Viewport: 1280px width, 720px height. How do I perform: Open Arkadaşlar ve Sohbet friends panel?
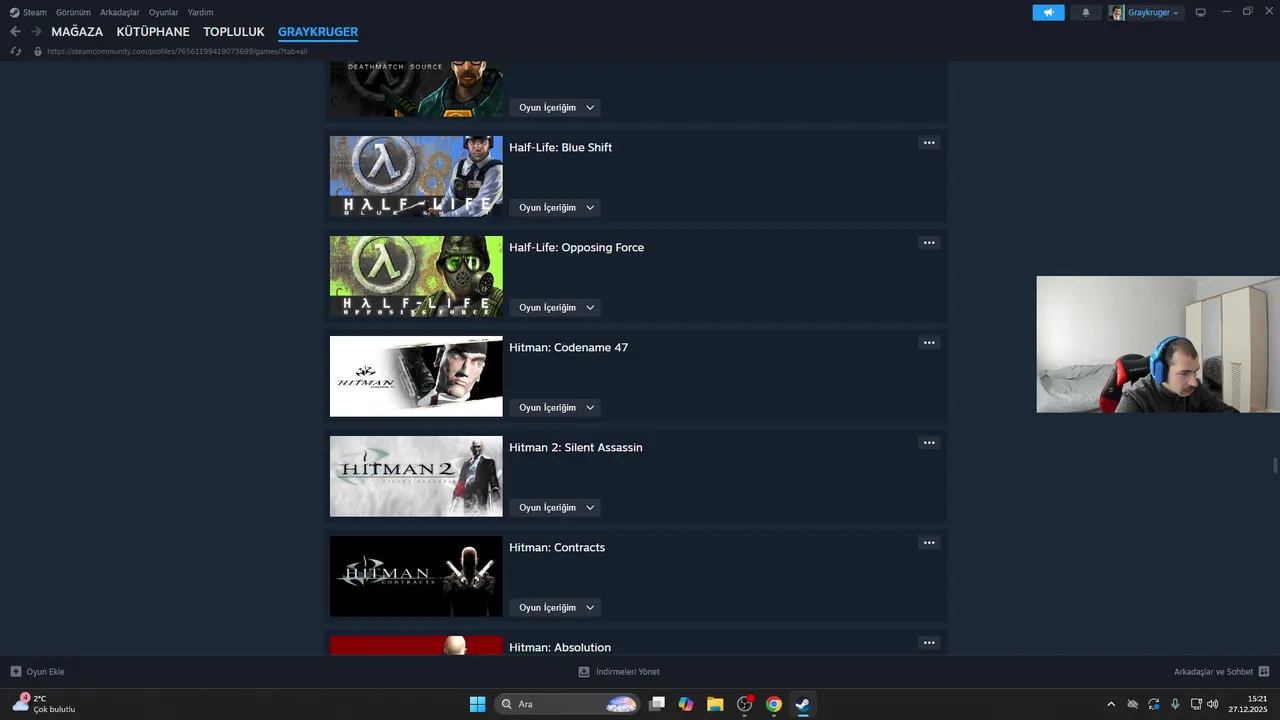coord(1221,672)
